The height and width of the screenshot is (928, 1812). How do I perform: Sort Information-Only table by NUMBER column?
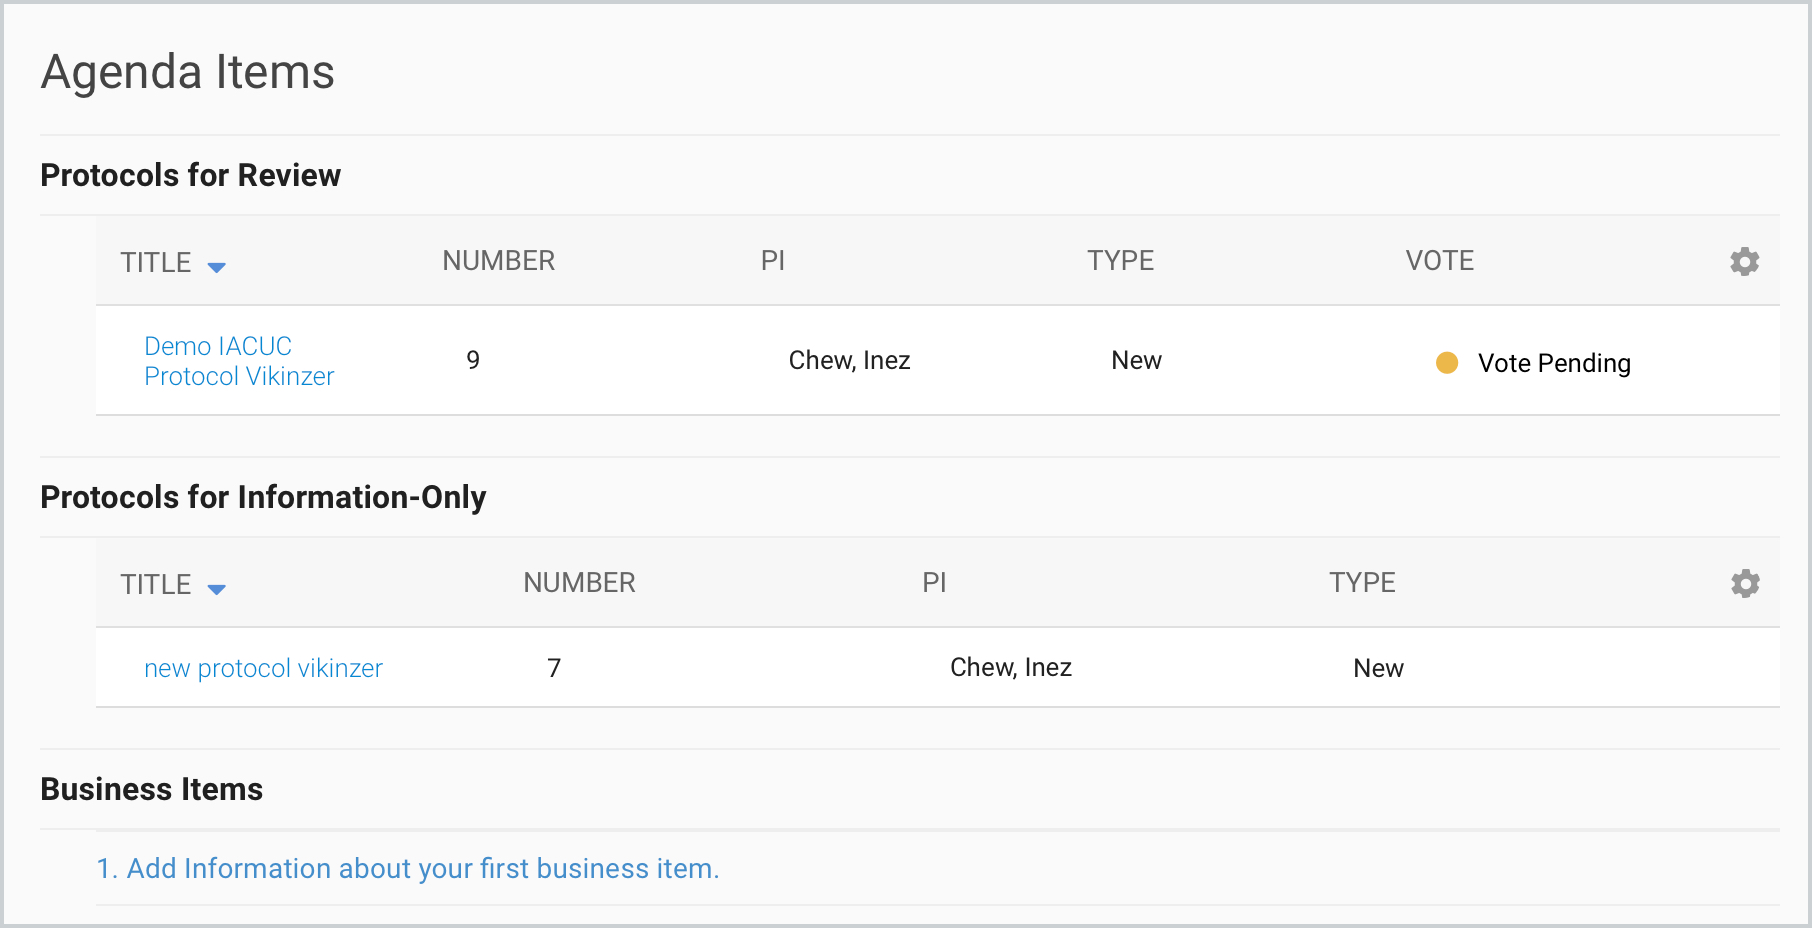point(579,583)
